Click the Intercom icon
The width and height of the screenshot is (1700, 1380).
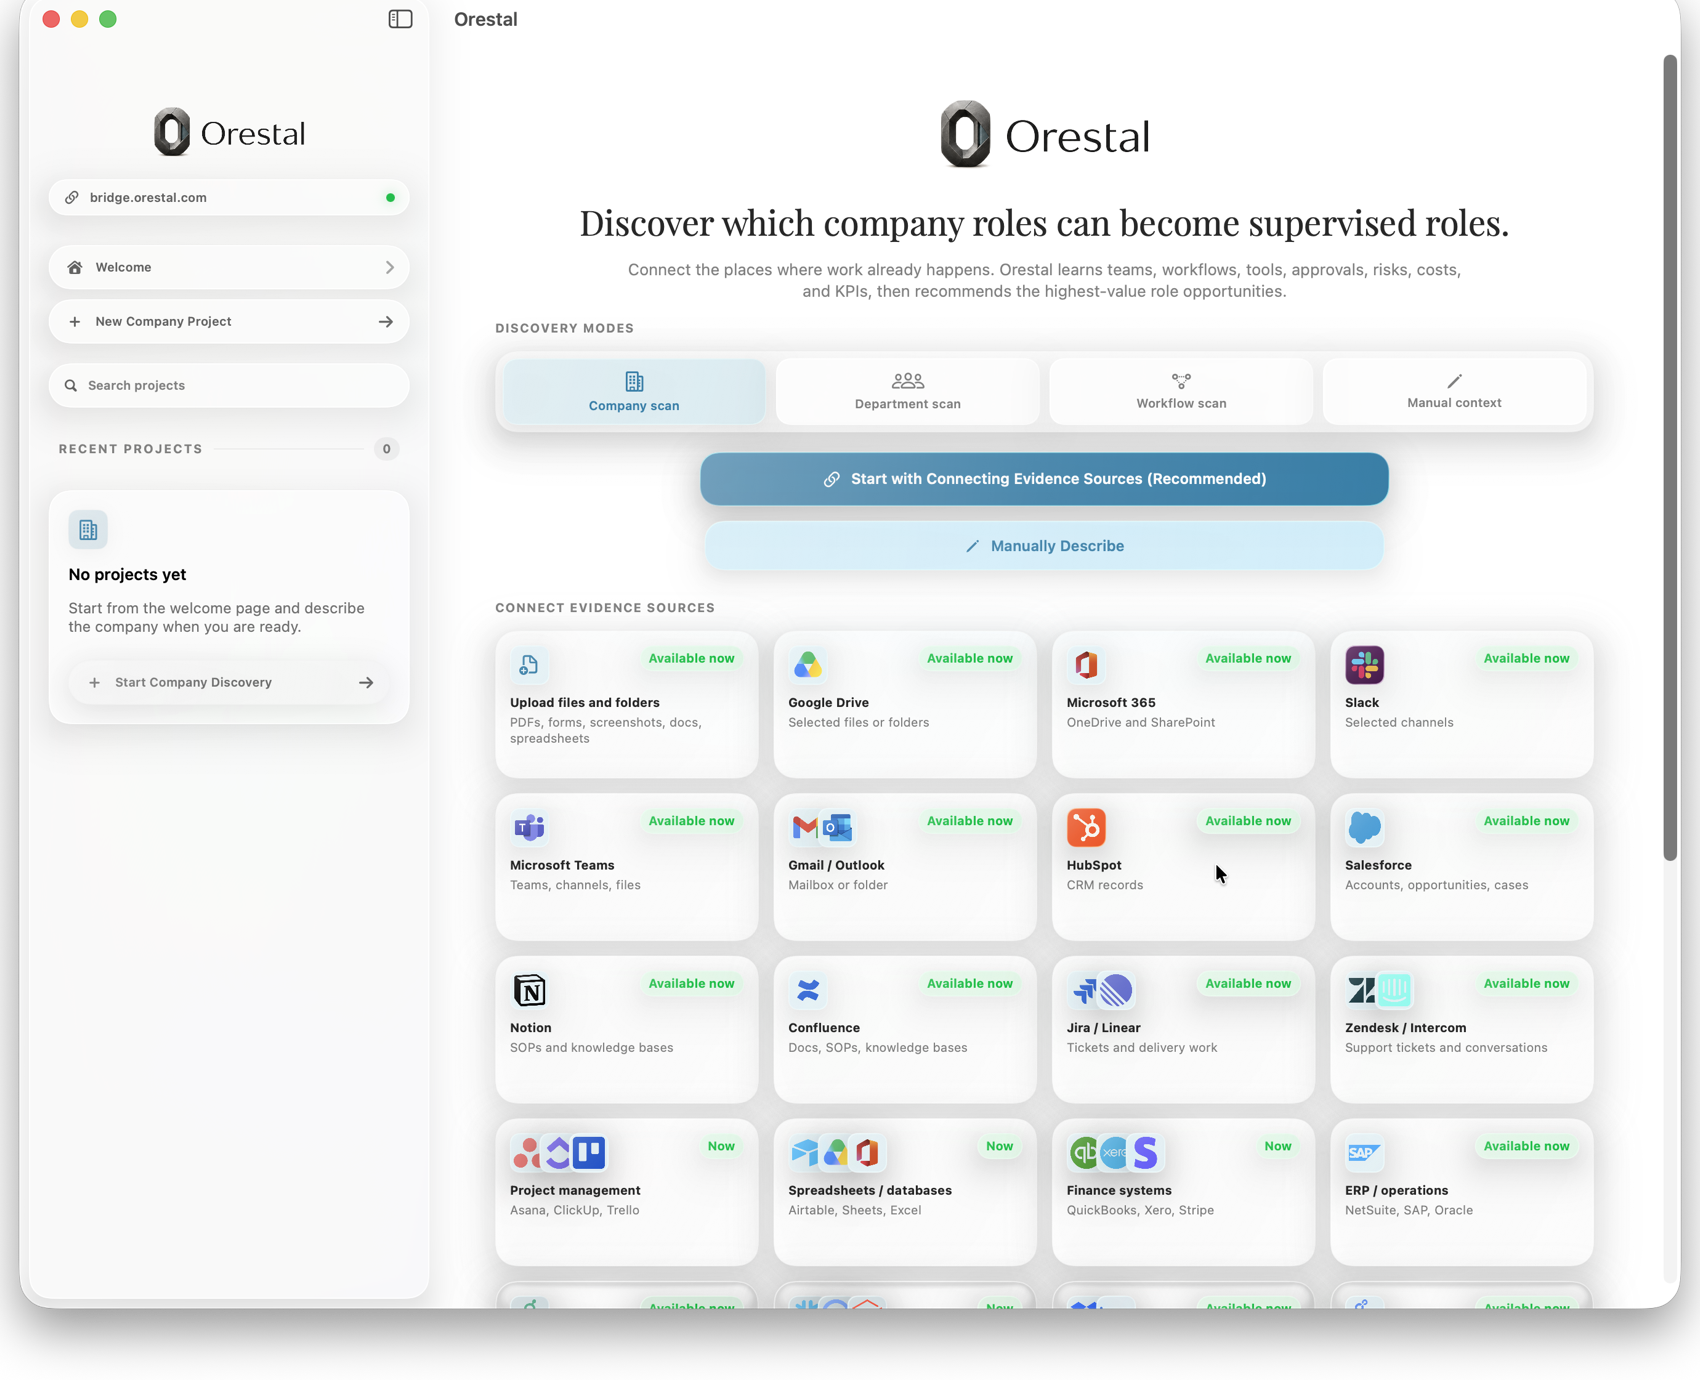(1394, 990)
